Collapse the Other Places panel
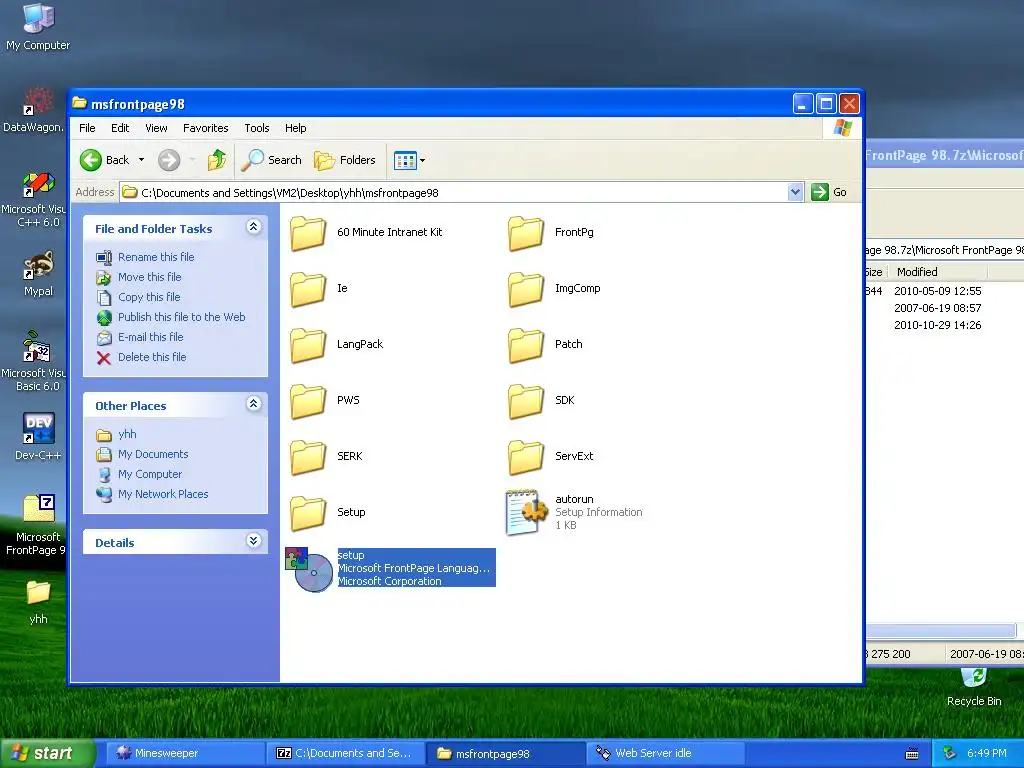Image resolution: width=1024 pixels, height=768 pixels. (253, 404)
